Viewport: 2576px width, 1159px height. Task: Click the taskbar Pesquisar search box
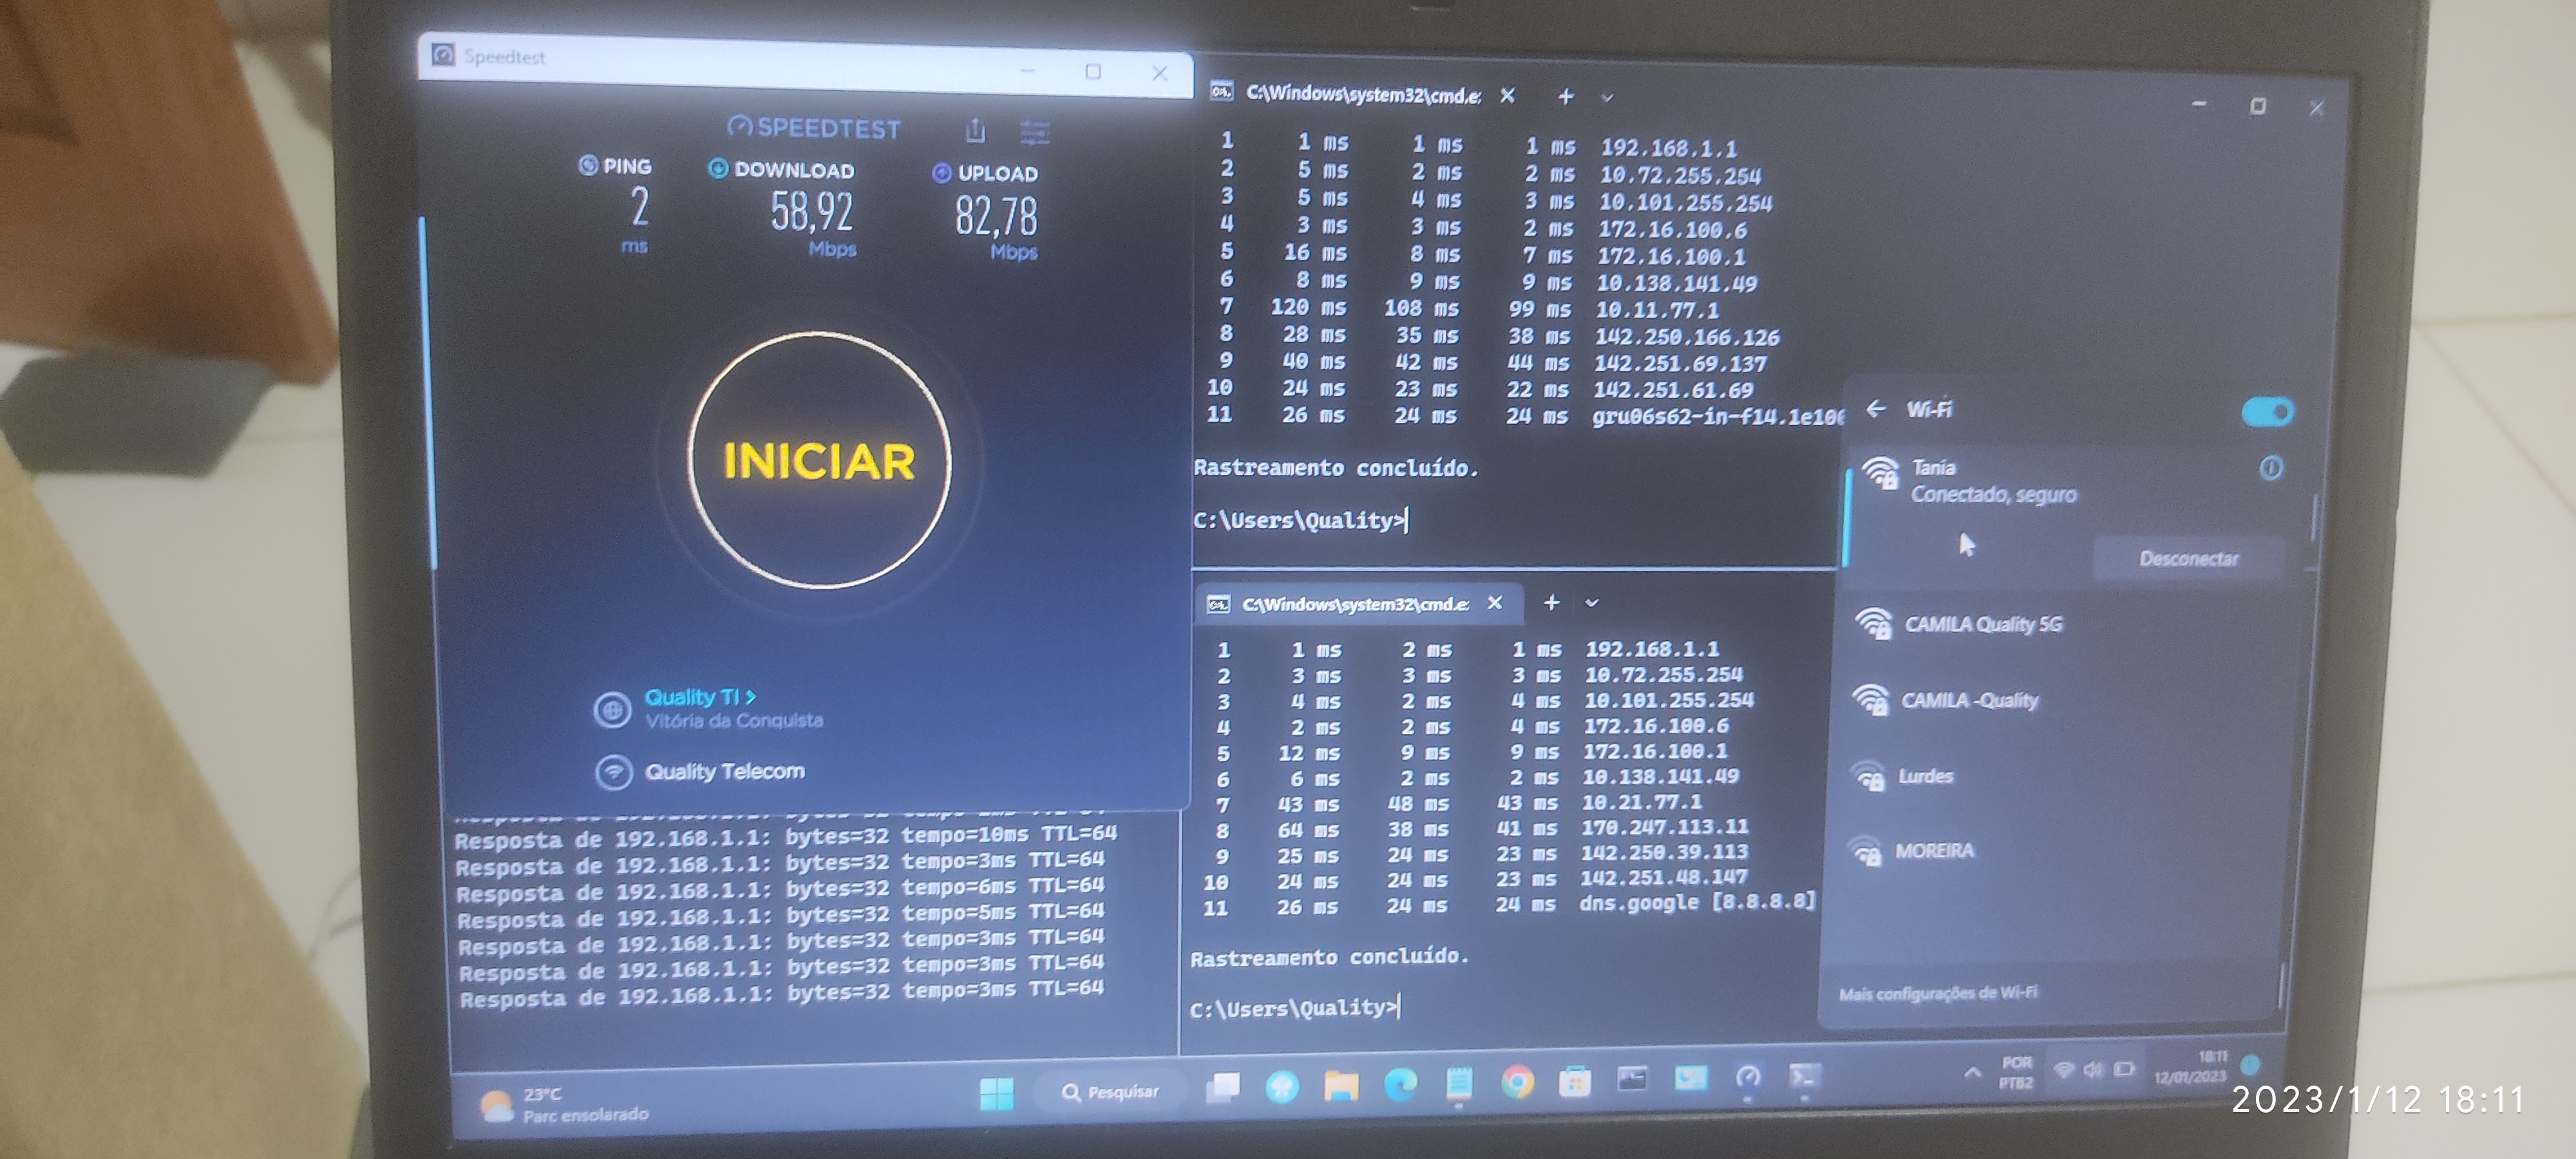[1109, 1091]
